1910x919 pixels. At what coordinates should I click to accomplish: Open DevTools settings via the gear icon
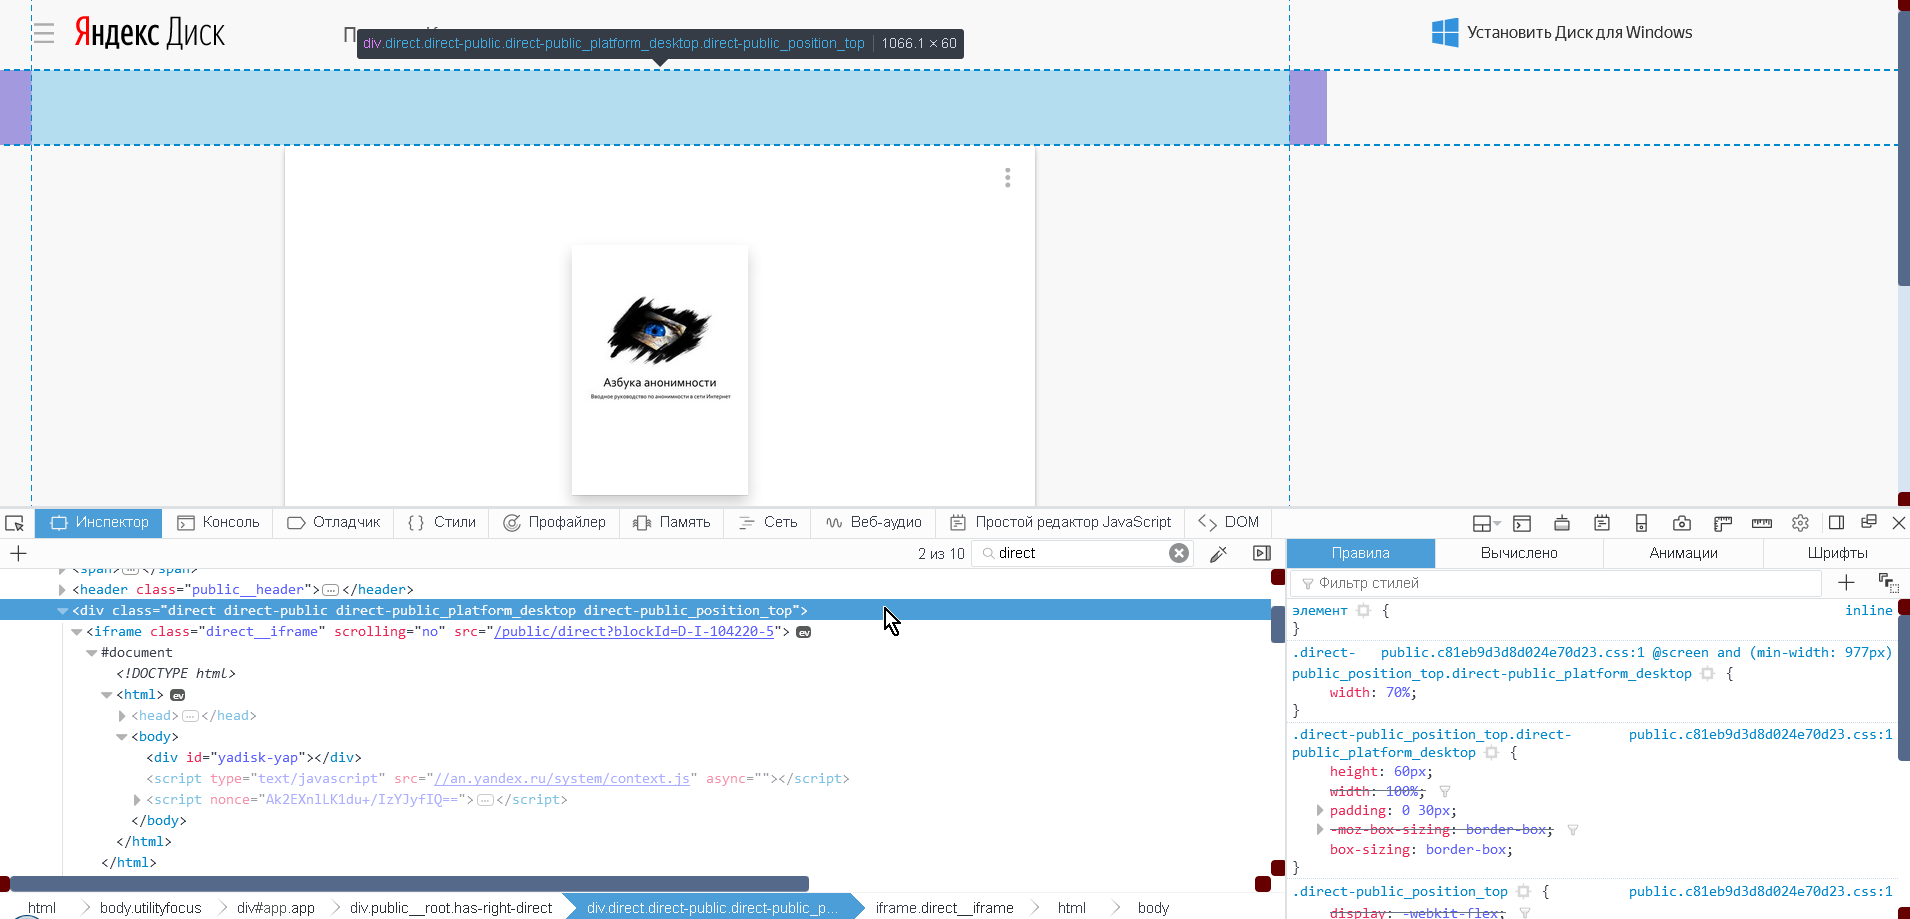[1801, 522]
